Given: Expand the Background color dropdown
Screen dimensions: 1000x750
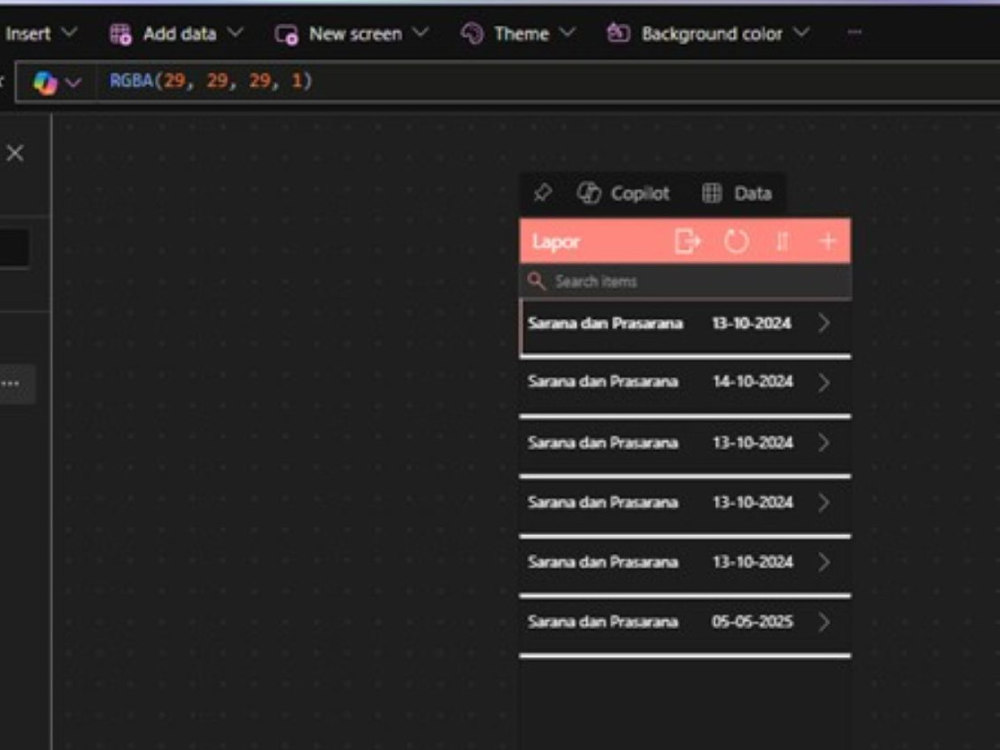Looking at the screenshot, I should click(801, 33).
